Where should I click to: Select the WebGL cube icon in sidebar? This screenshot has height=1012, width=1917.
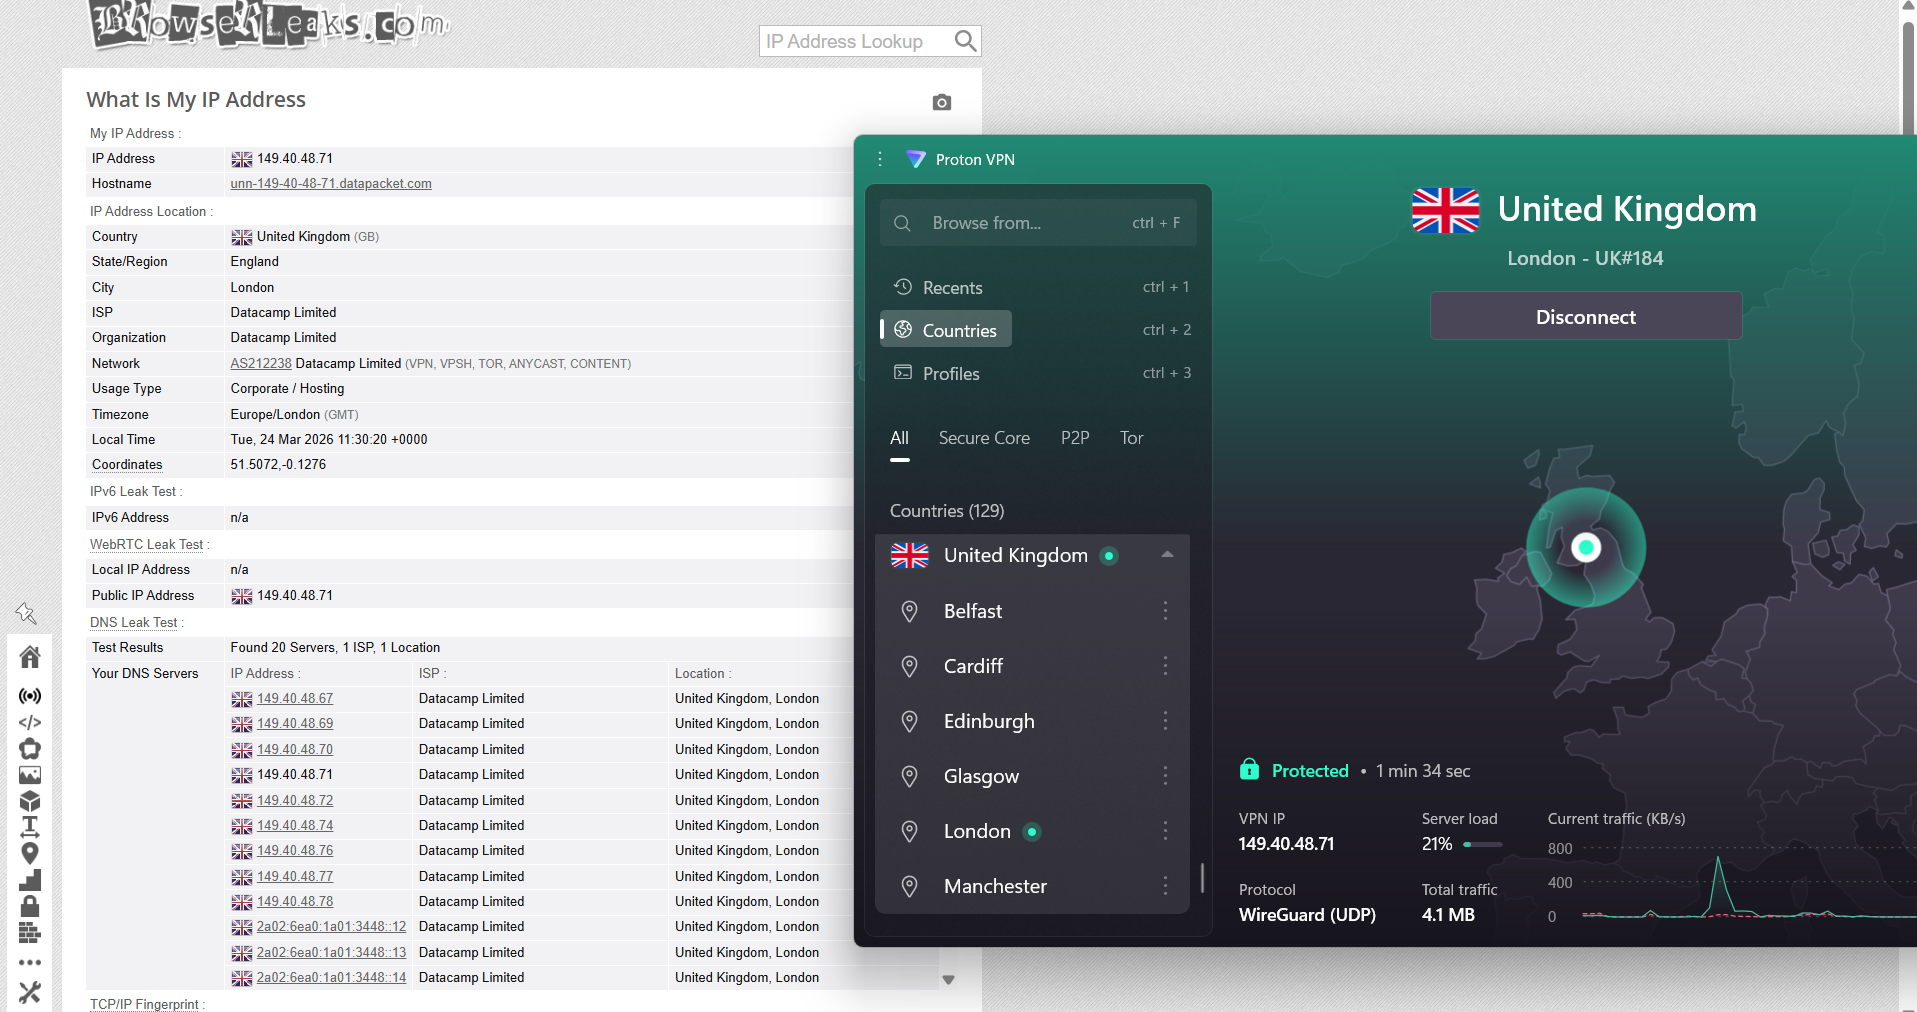click(30, 800)
